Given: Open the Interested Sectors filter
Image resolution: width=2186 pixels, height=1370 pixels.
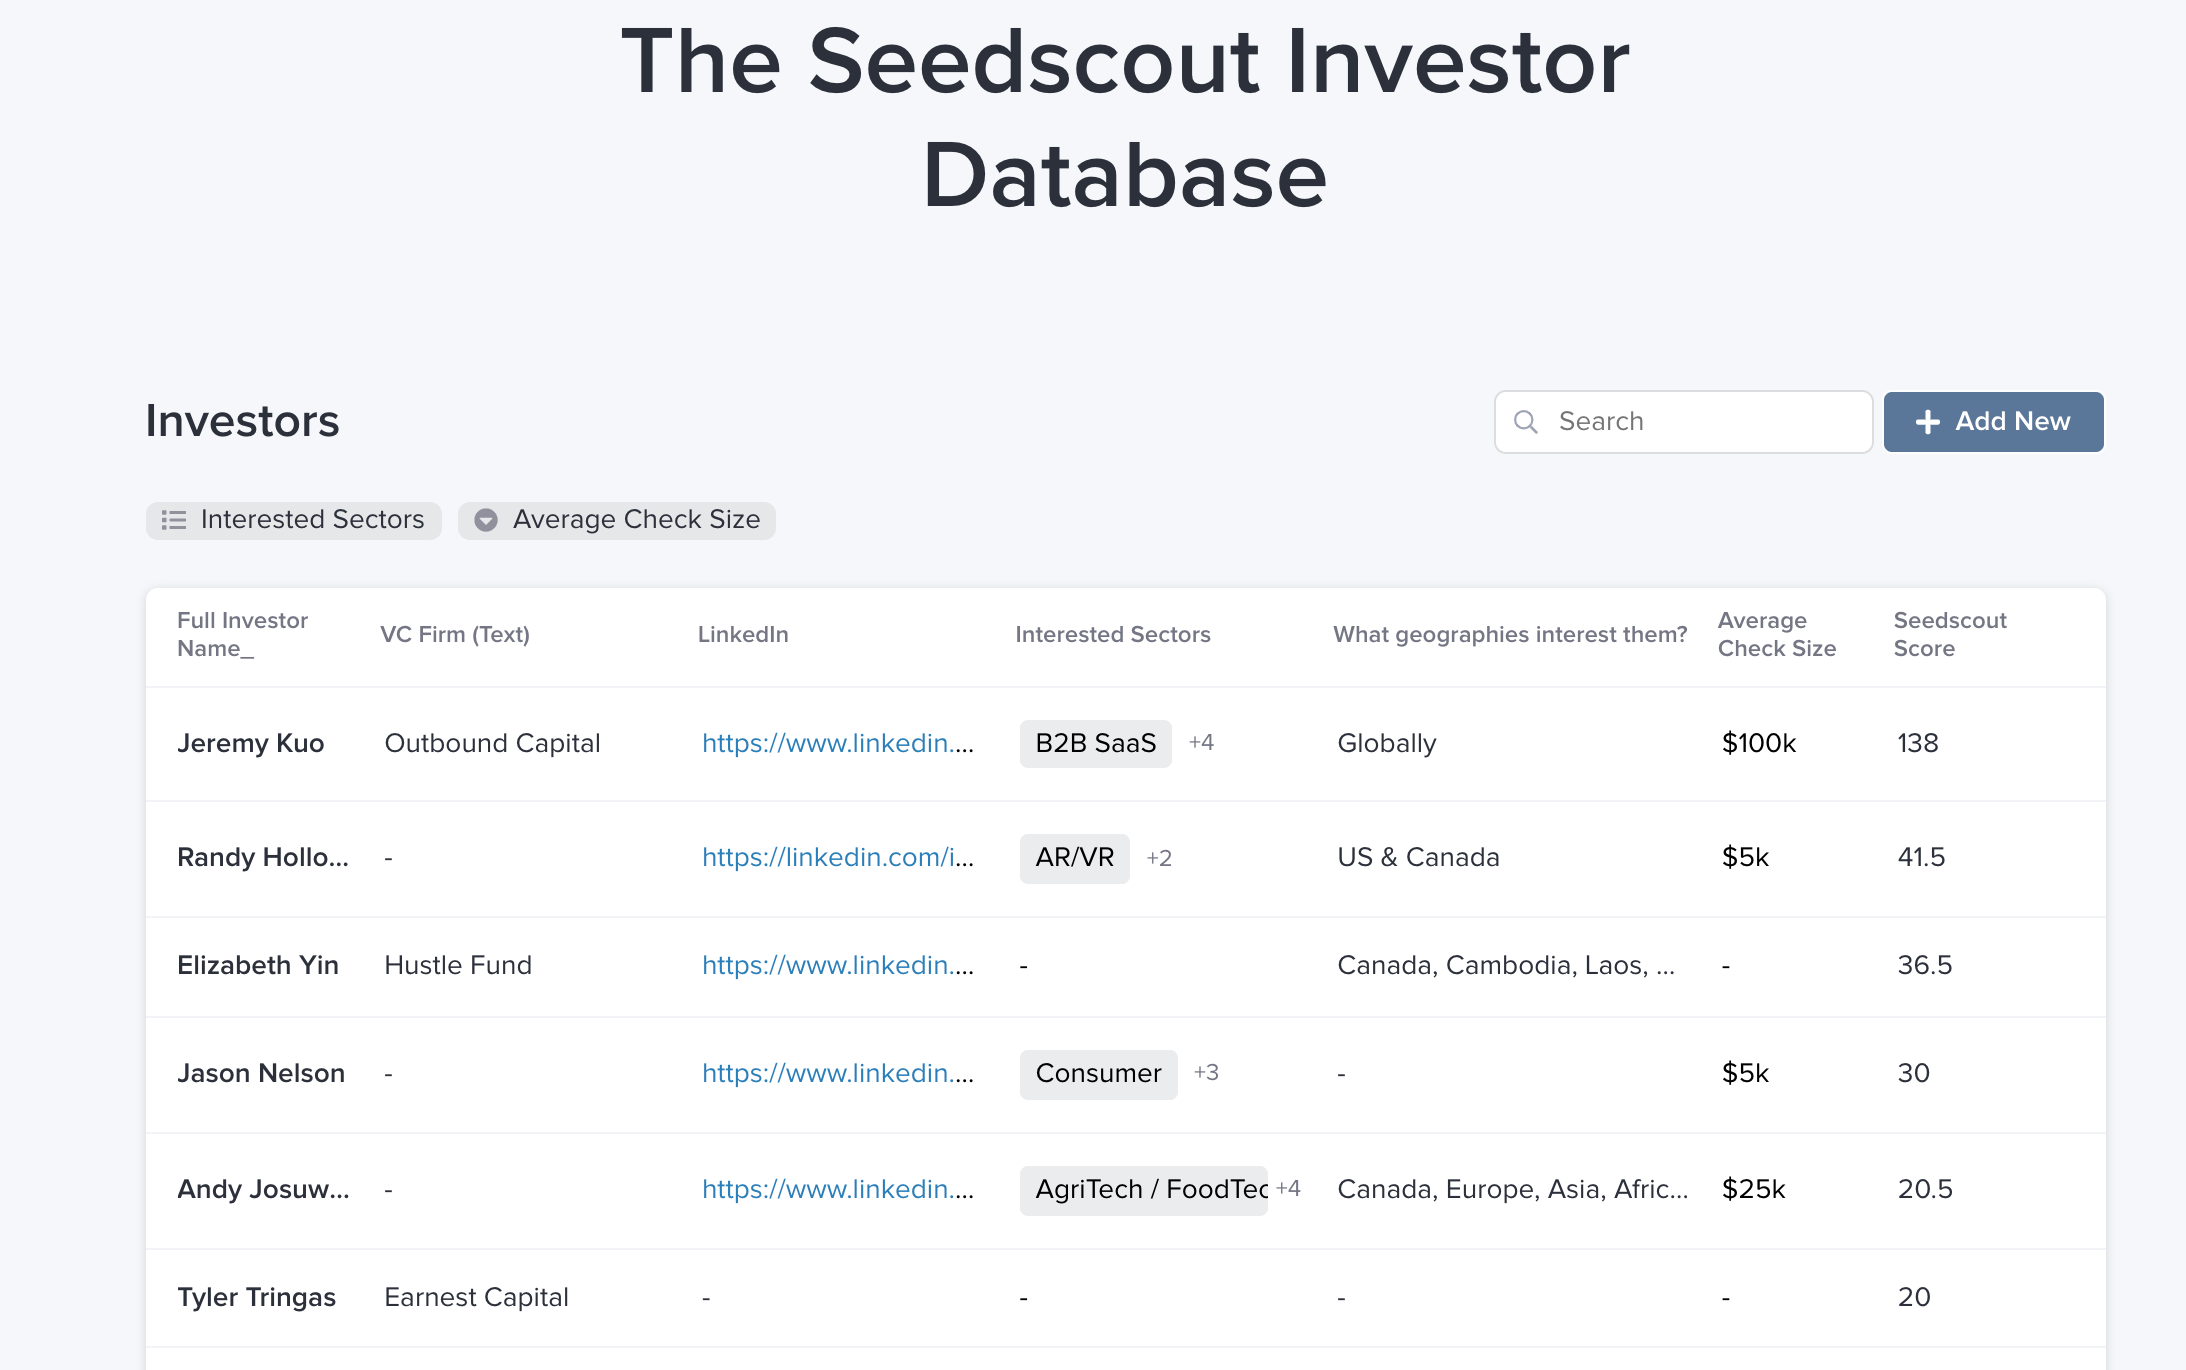Looking at the screenshot, I should click(x=293, y=520).
